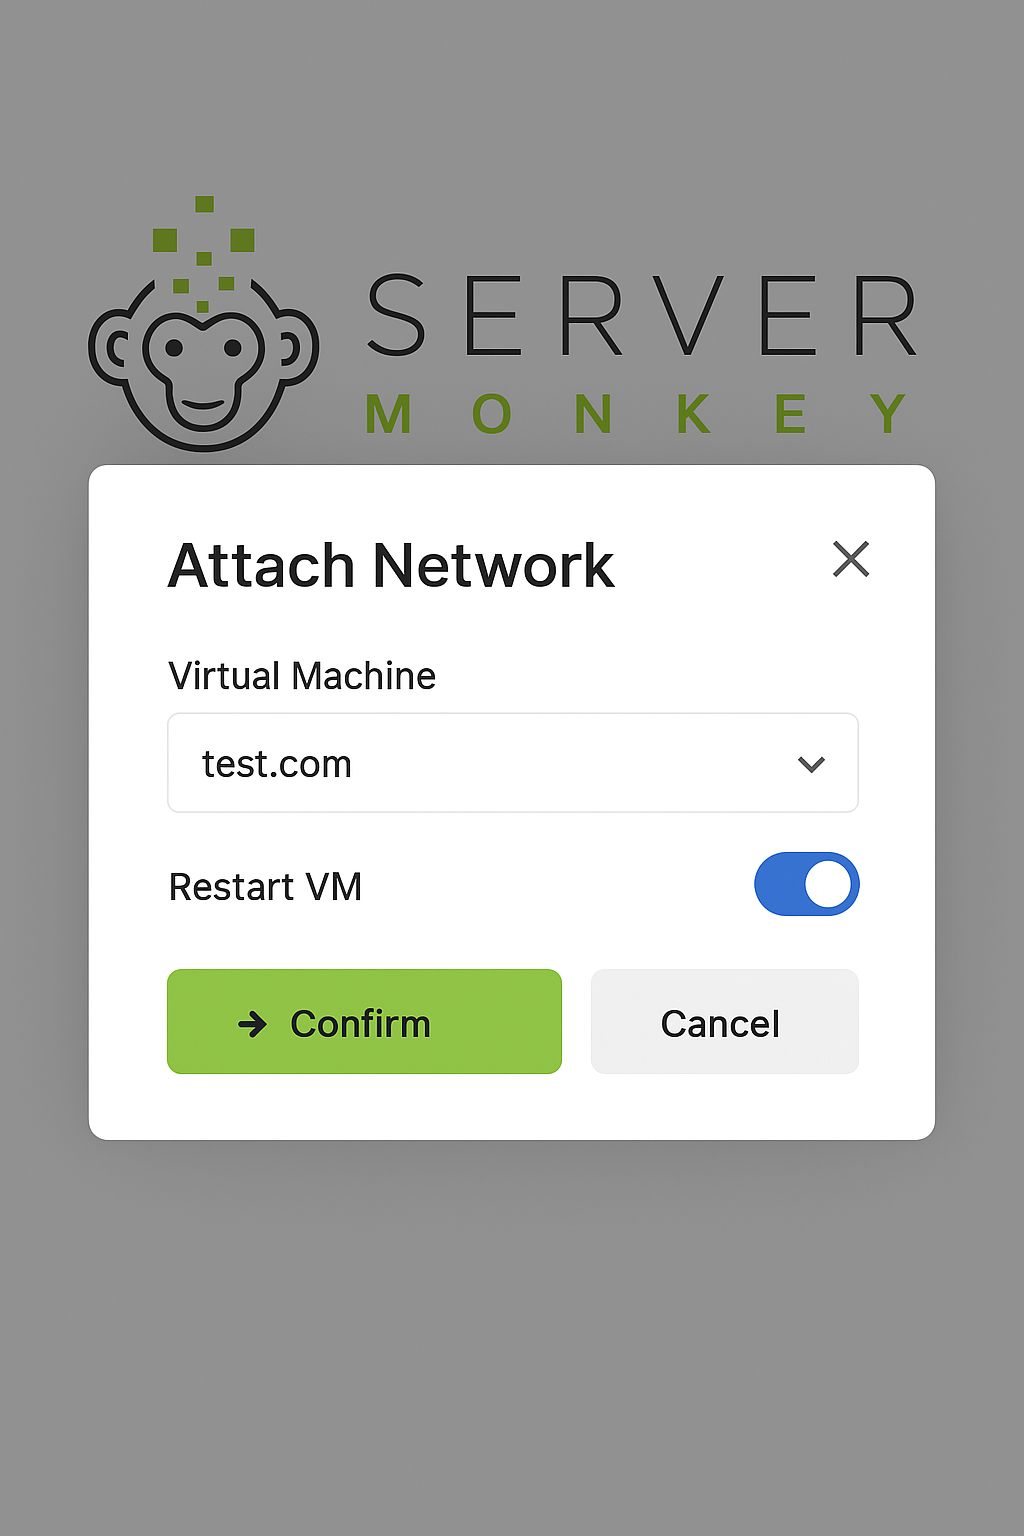Click the arrow icon in the Confirm button

tap(252, 1023)
